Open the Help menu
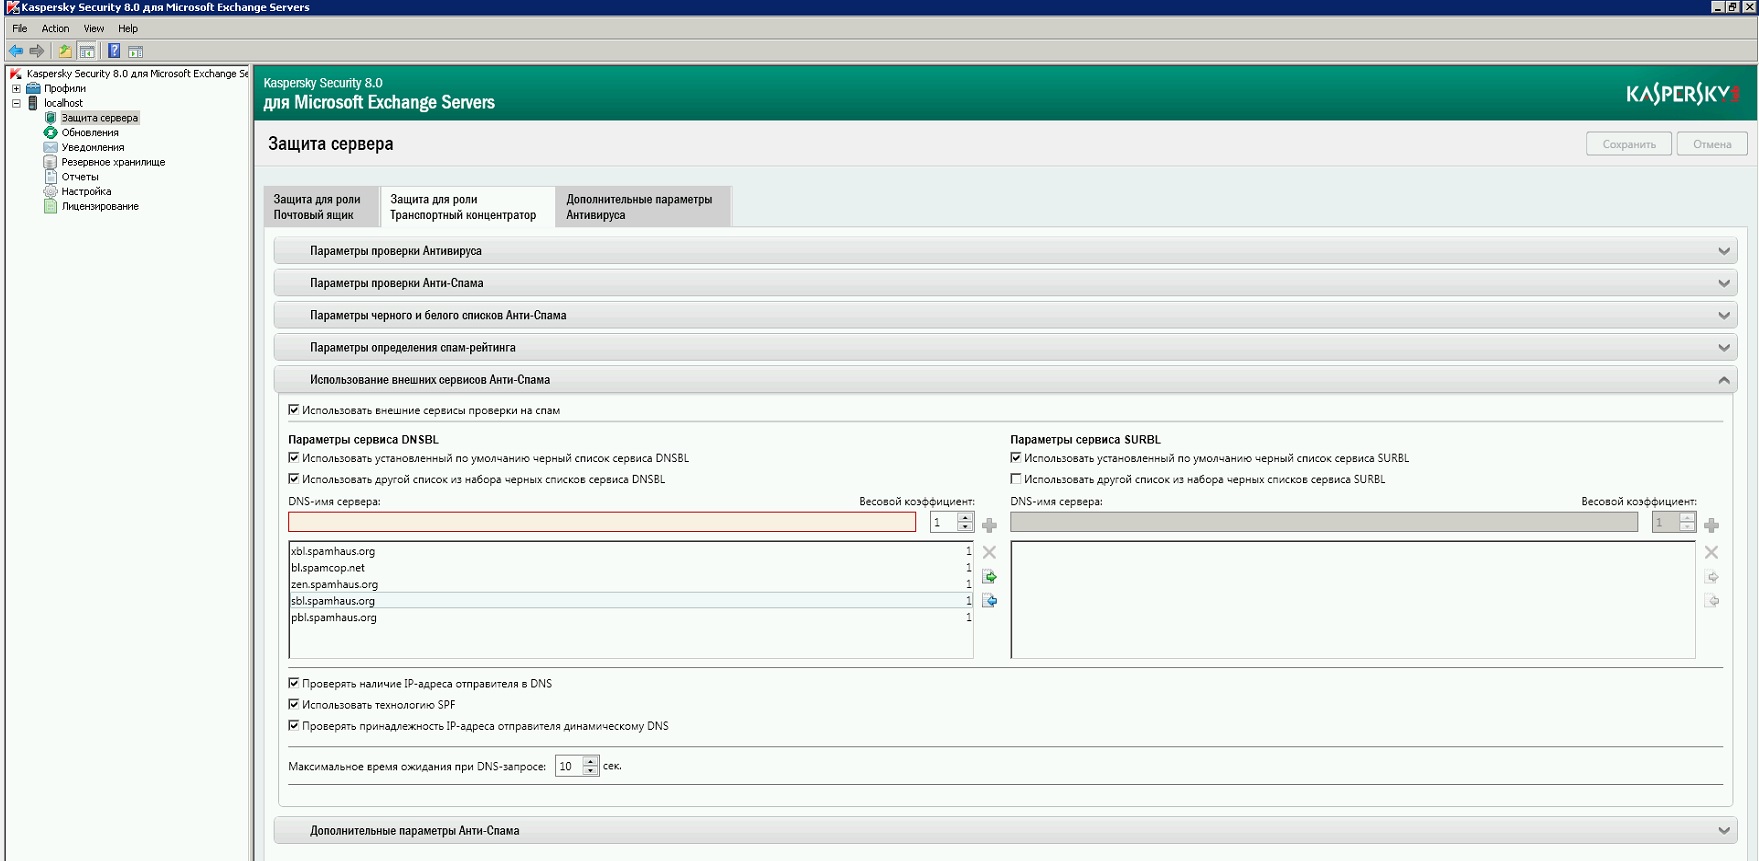This screenshot has width=1759, height=861. tap(128, 28)
